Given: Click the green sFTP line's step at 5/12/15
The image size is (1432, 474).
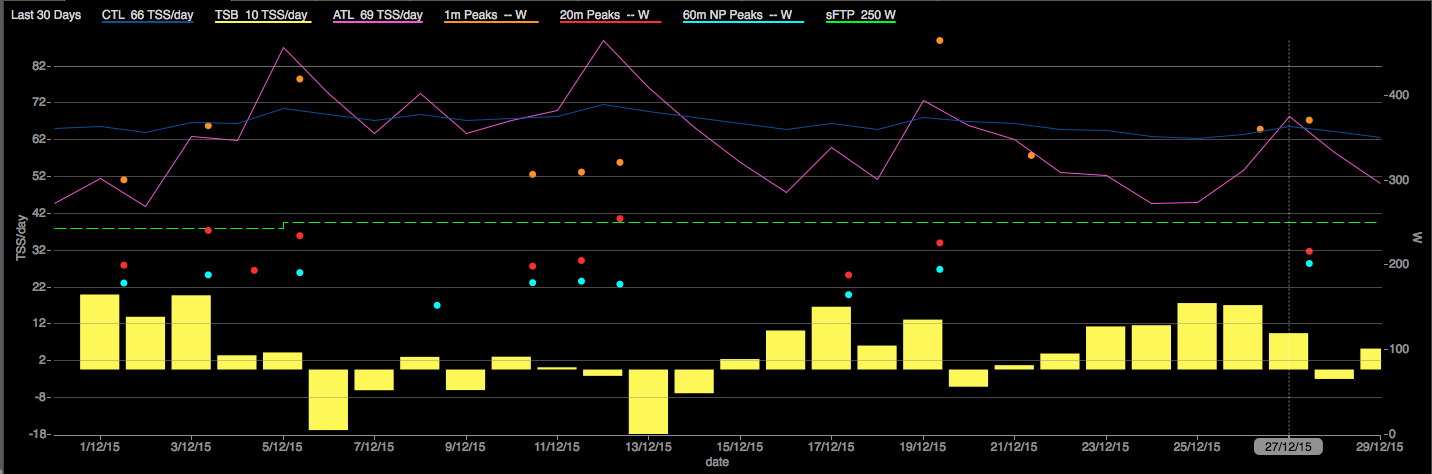Looking at the screenshot, I should click(x=284, y=225).
